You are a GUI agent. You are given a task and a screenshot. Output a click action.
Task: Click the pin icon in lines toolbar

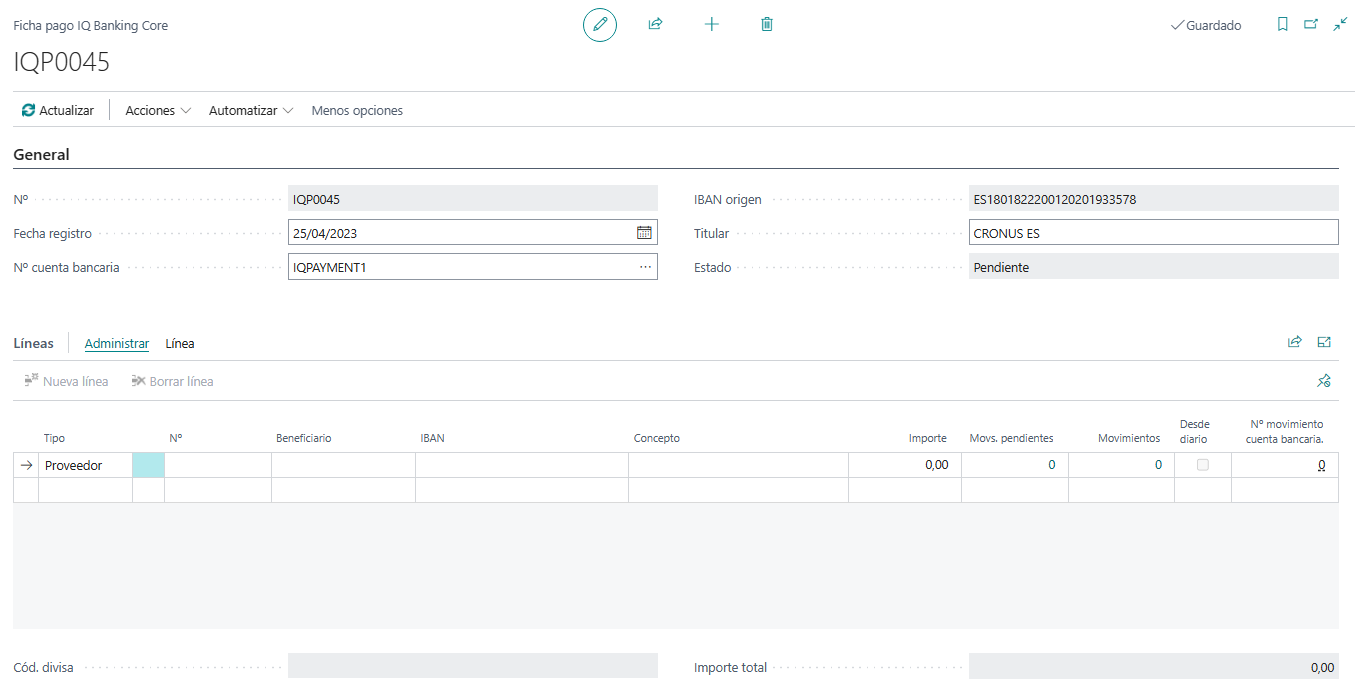(1324, 381)
